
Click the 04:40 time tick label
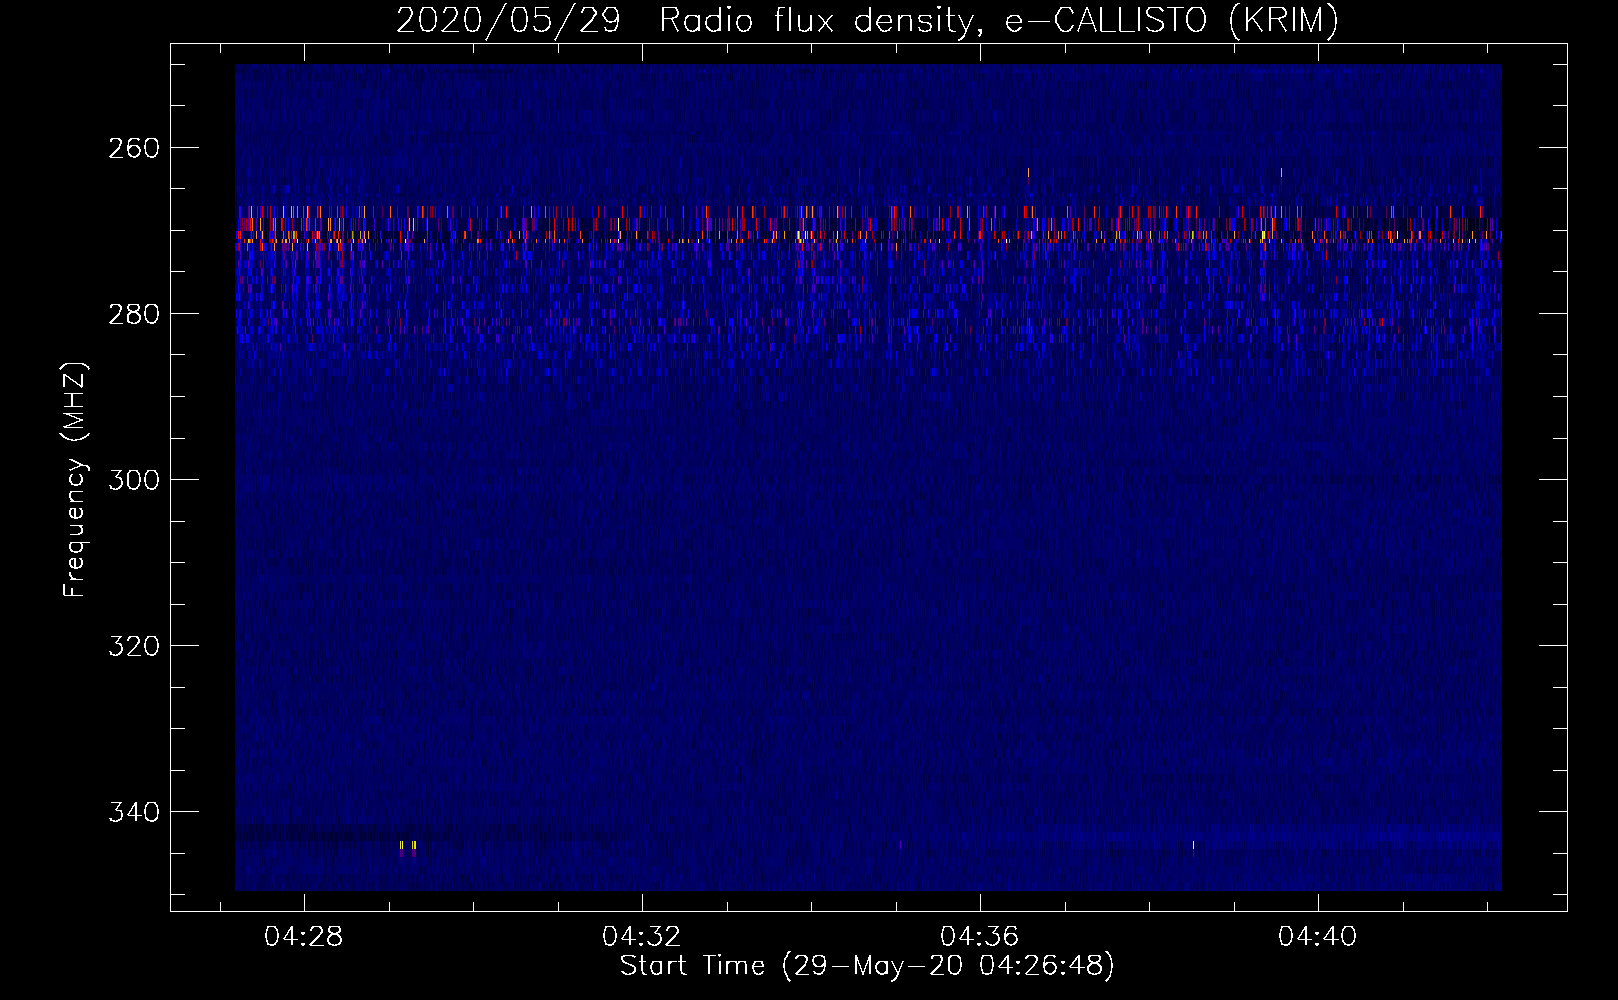point(1317,937)
